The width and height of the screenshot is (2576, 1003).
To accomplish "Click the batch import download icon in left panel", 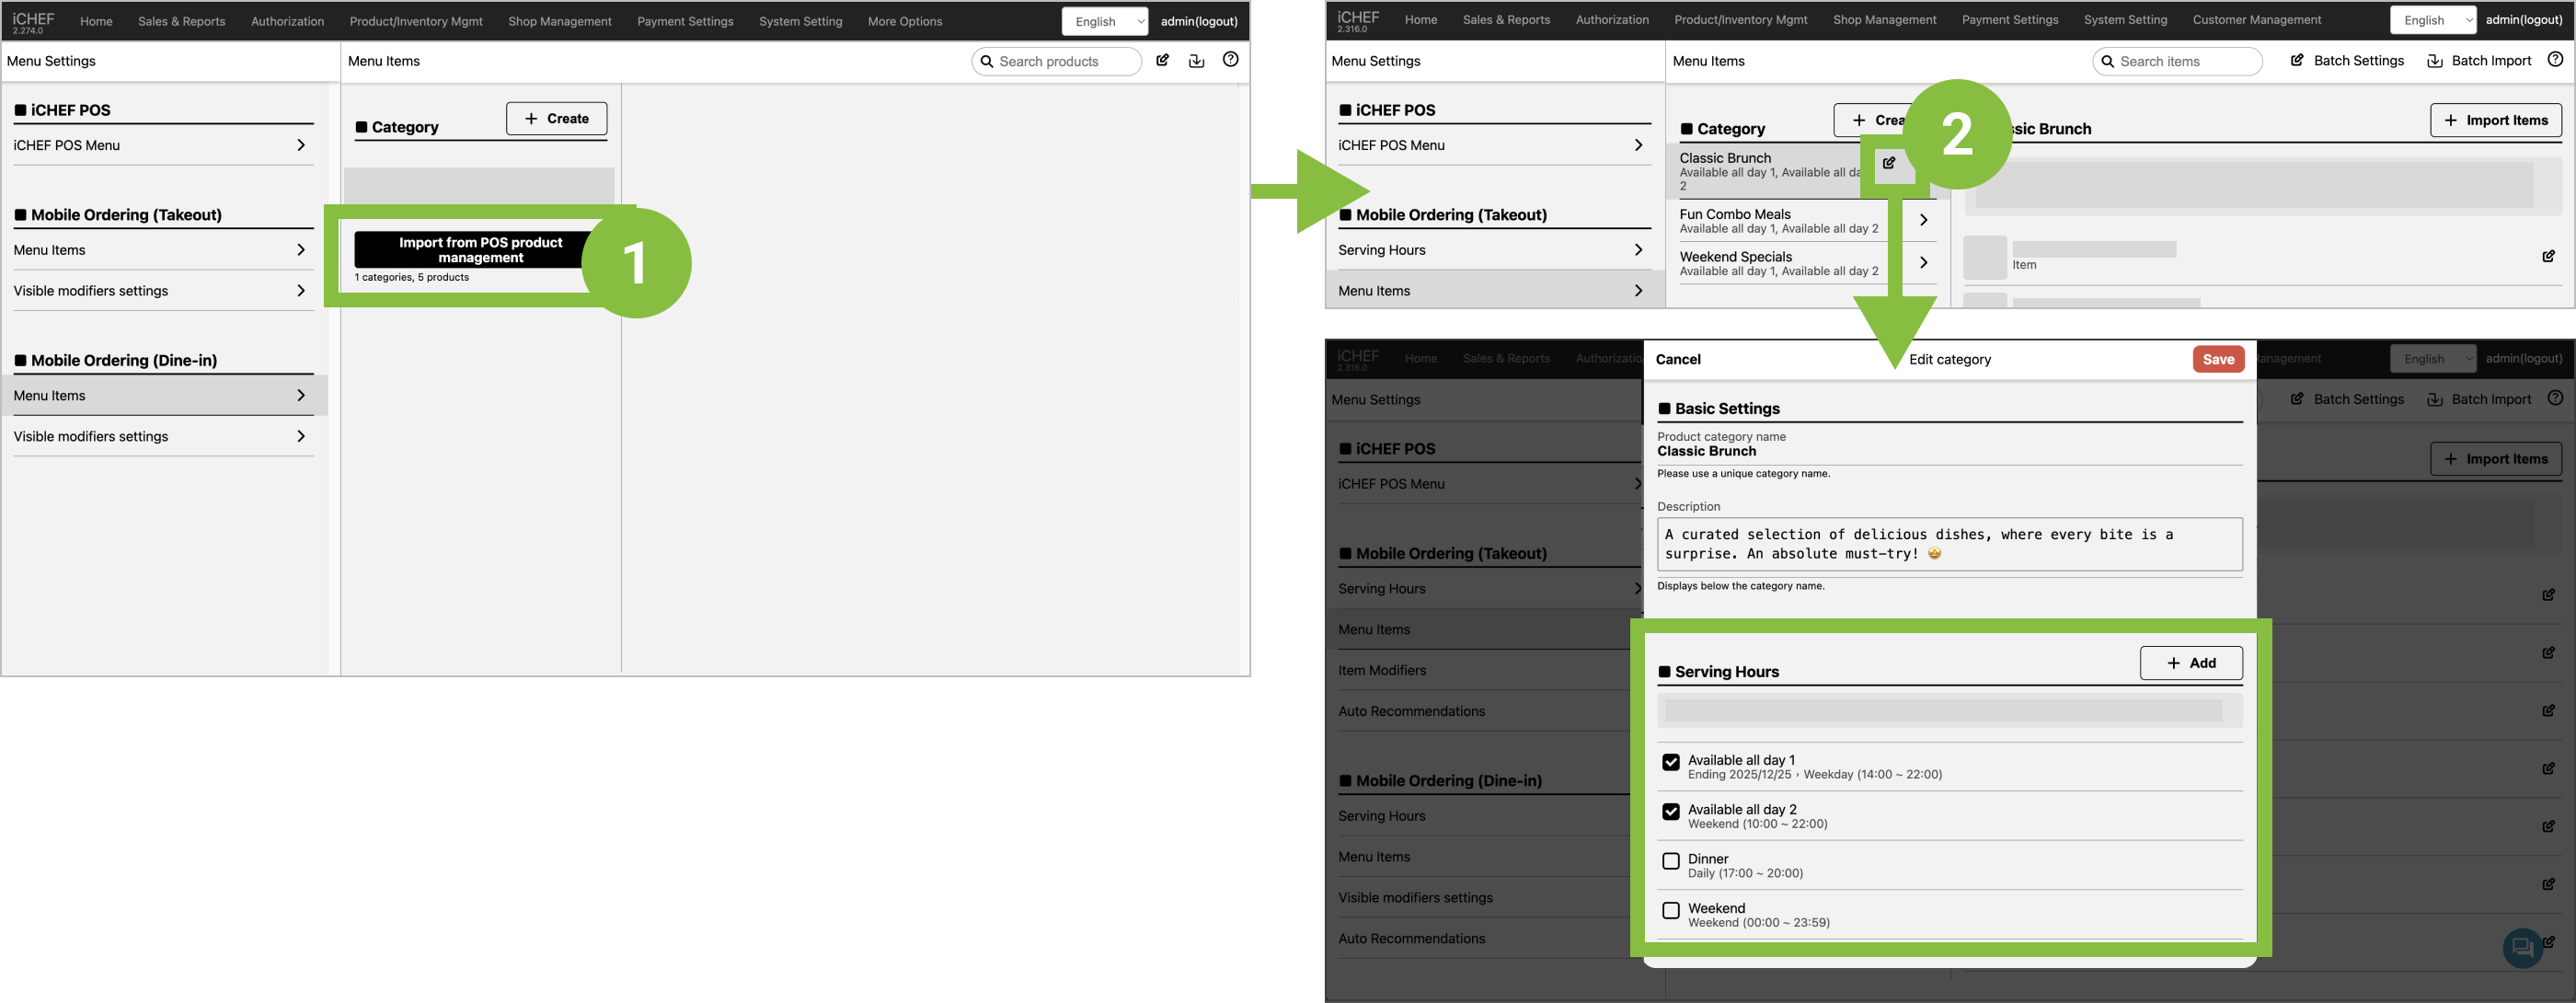I will click(1196, 60).
